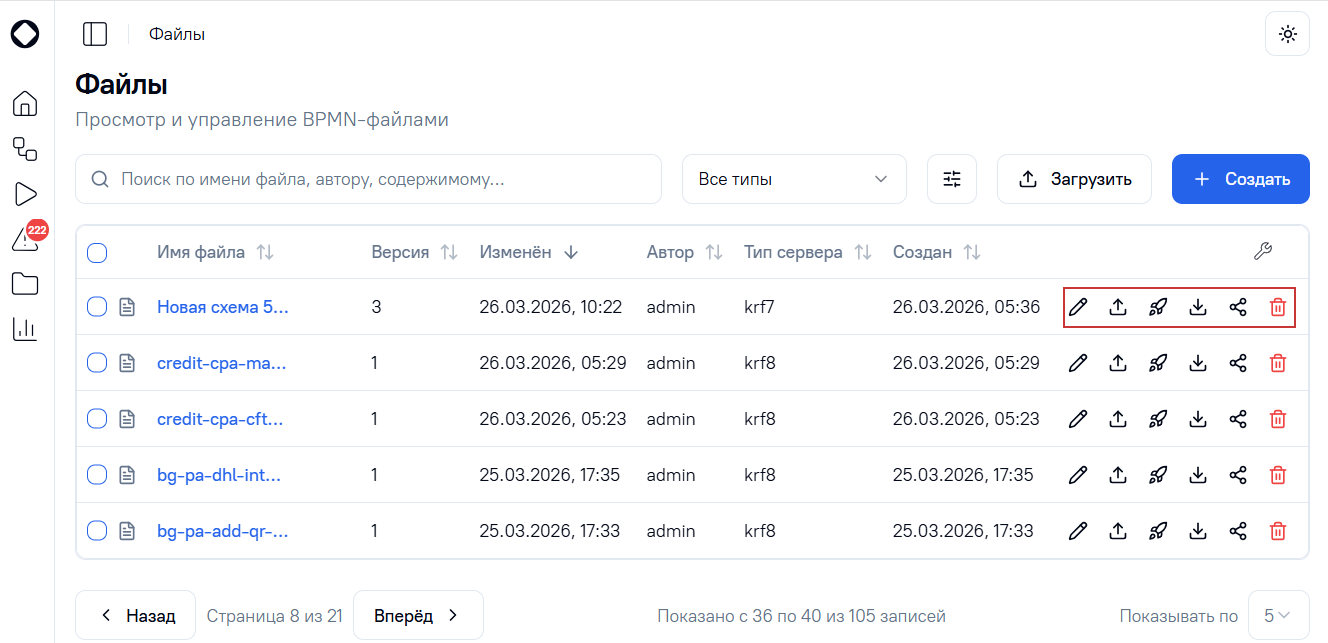Select the credit-cpa-ma row checkbox
1328x643 pixels.
(x=97, y=363)
